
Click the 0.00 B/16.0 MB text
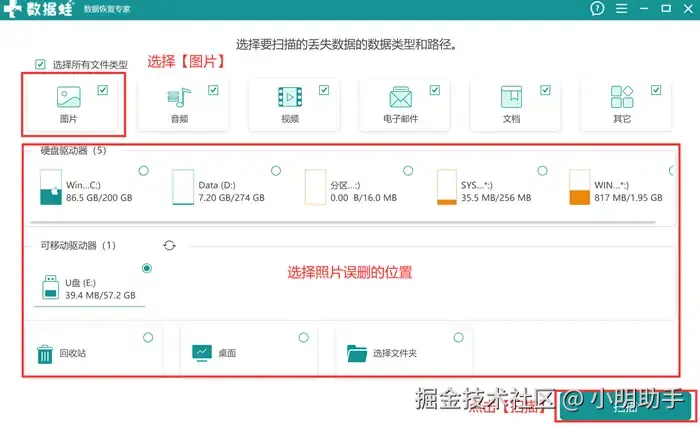click(363, 198)
